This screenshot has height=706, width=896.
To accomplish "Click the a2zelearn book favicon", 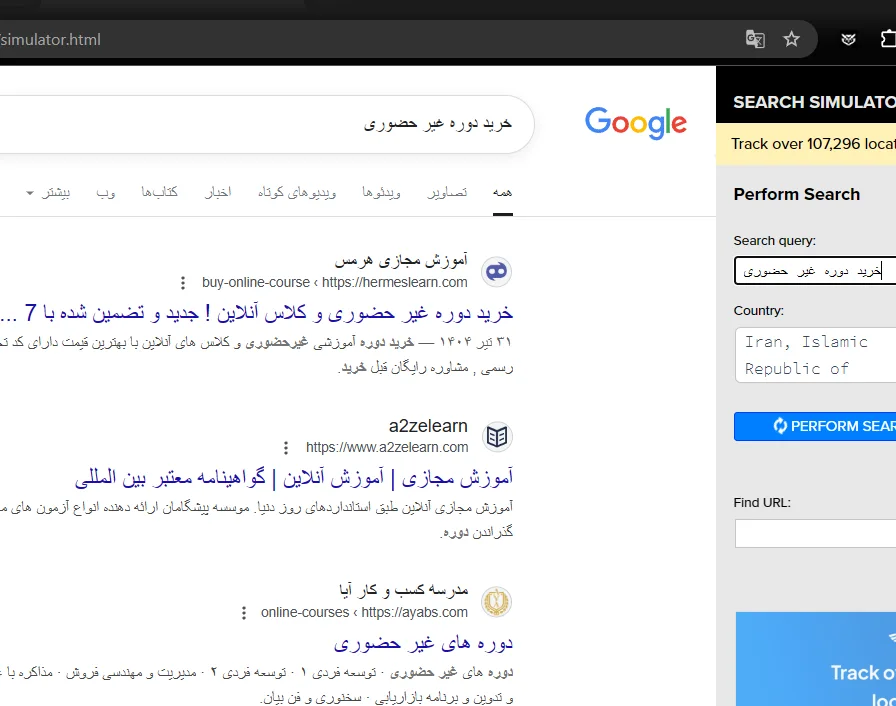I will coord(496,436).
